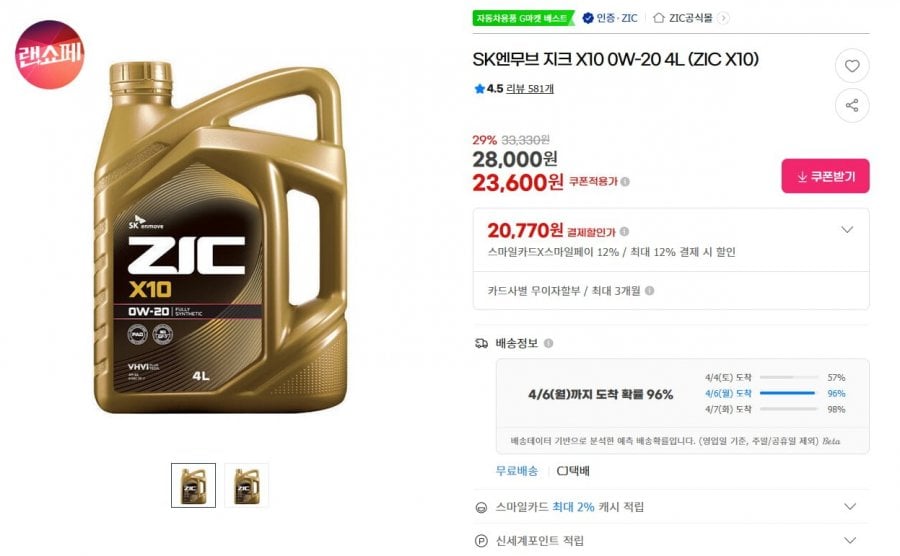Click the heart wishlist icon
Viewport: 900px width, 556px height.
pyautogui.click(x=852, y=67)
